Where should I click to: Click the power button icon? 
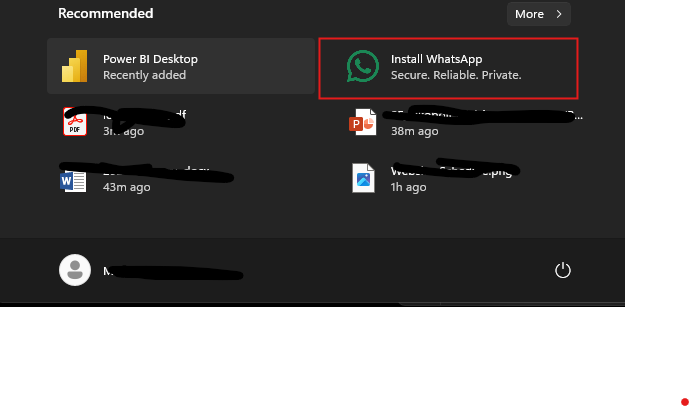coord(562,270)
